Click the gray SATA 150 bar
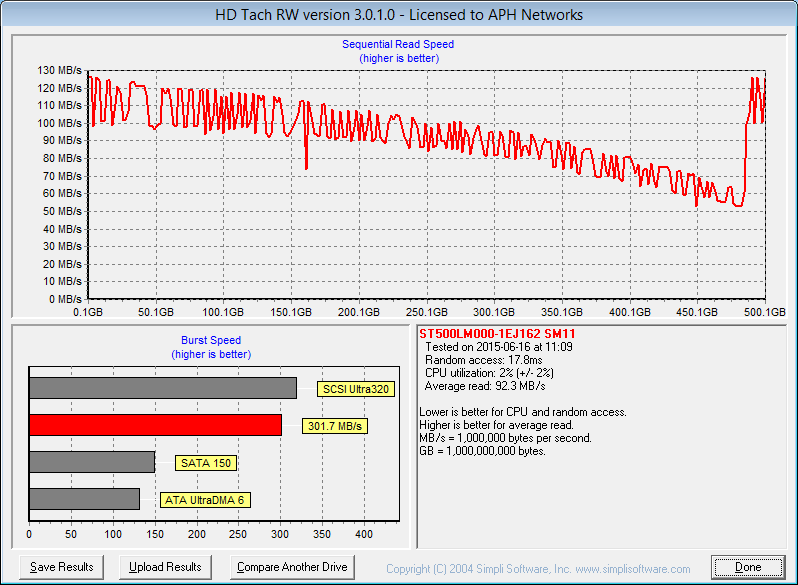 coord(91,462)
